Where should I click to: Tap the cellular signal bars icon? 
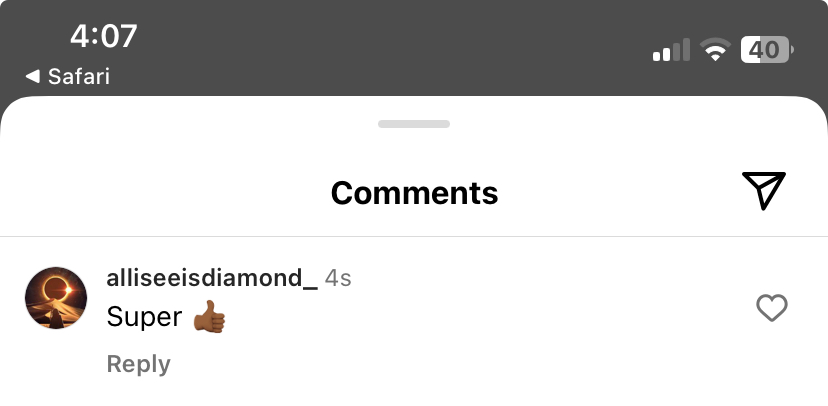[671, 50]
